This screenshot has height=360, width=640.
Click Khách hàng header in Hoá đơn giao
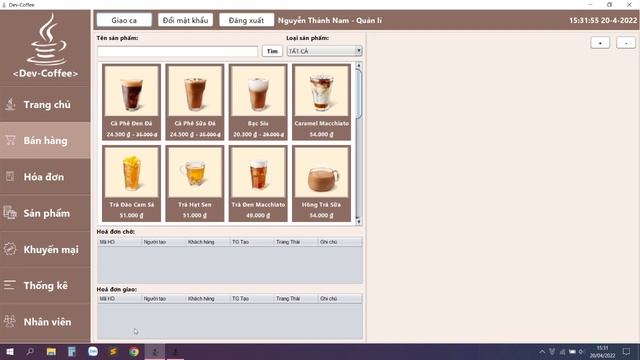[208, 299]
